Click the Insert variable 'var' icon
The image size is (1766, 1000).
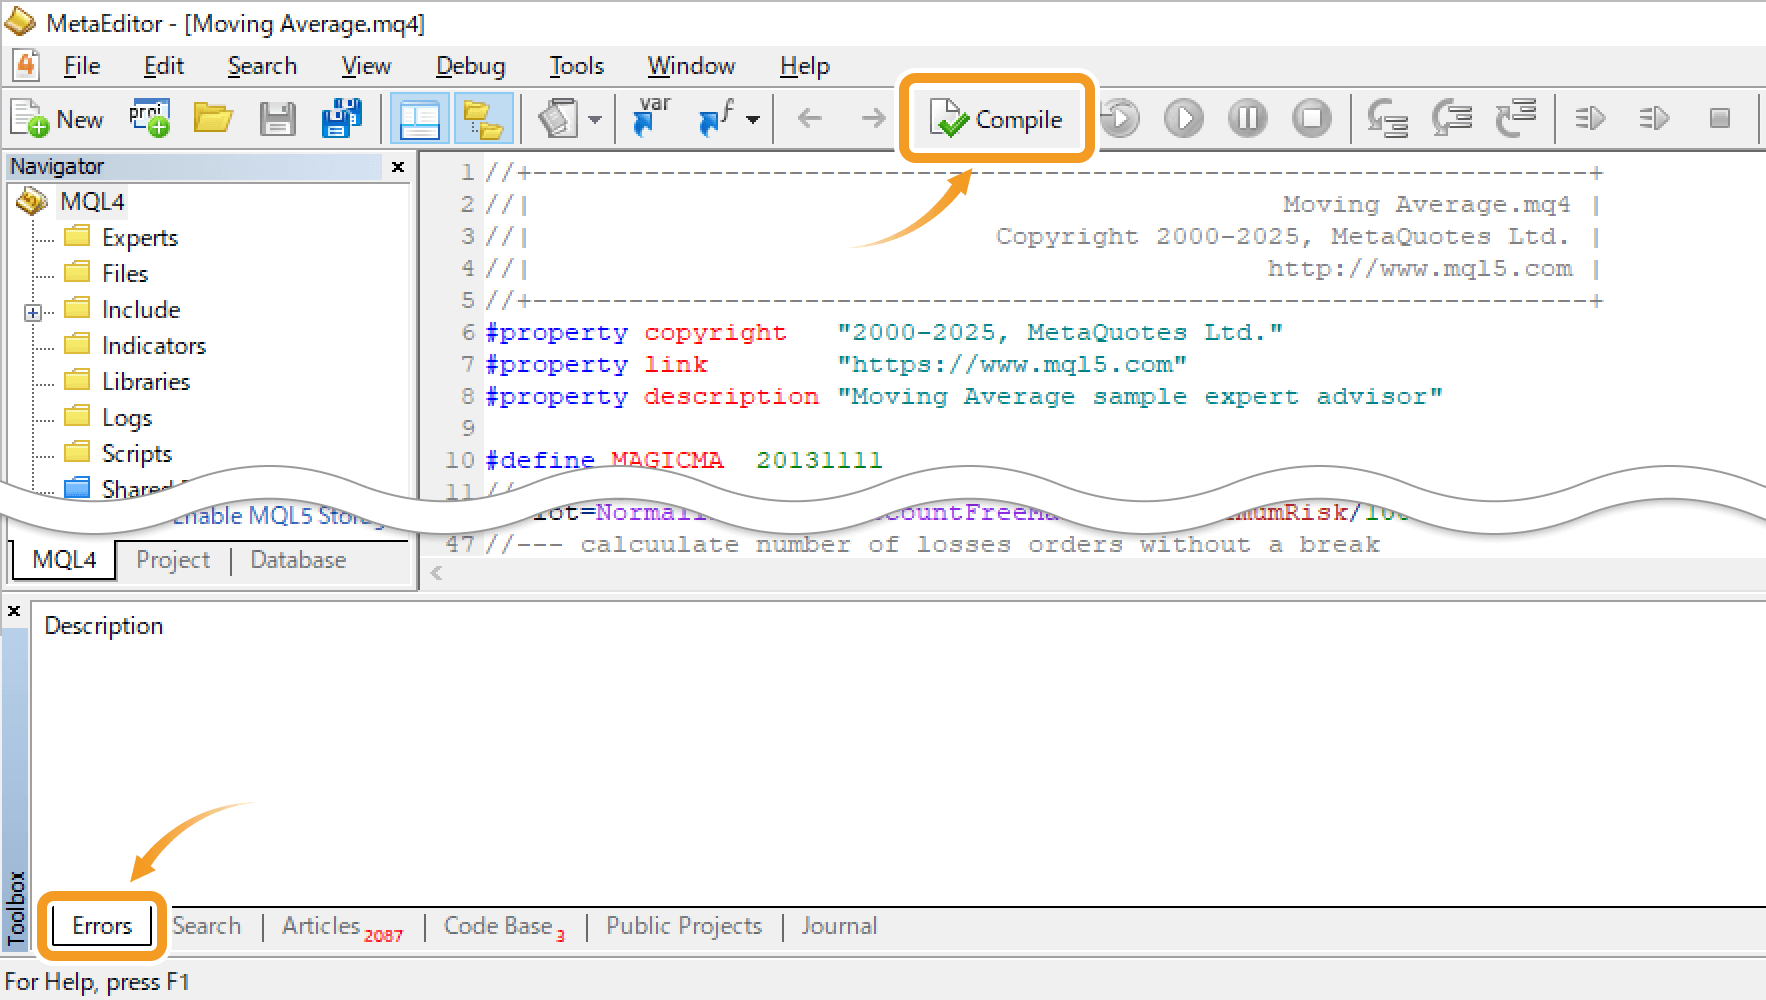pyautogui.click(x=652, y=119)
